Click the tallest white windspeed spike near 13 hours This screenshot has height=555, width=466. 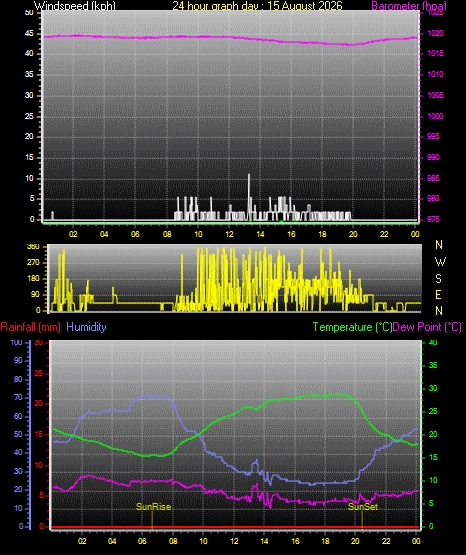tap(249, 196)
